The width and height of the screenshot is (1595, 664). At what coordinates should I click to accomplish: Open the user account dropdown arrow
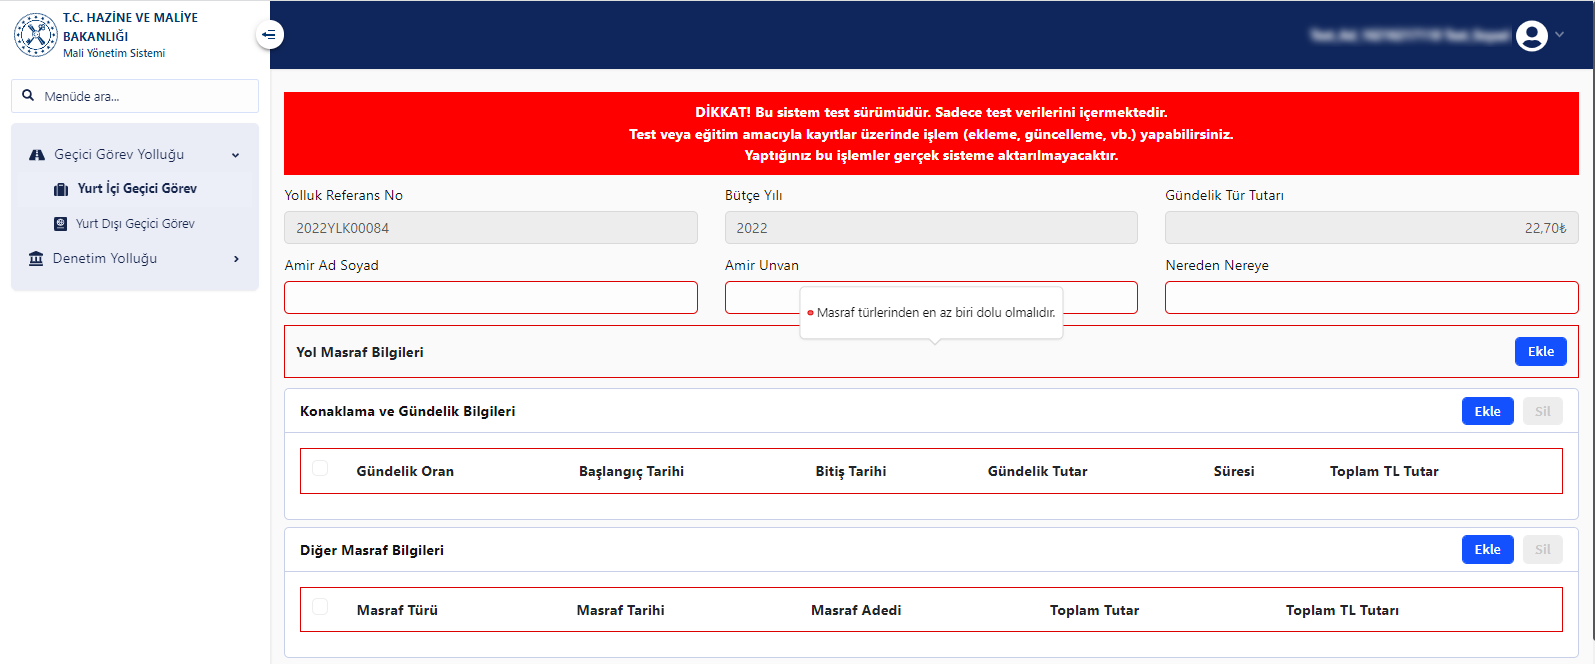pos(1559,35)
